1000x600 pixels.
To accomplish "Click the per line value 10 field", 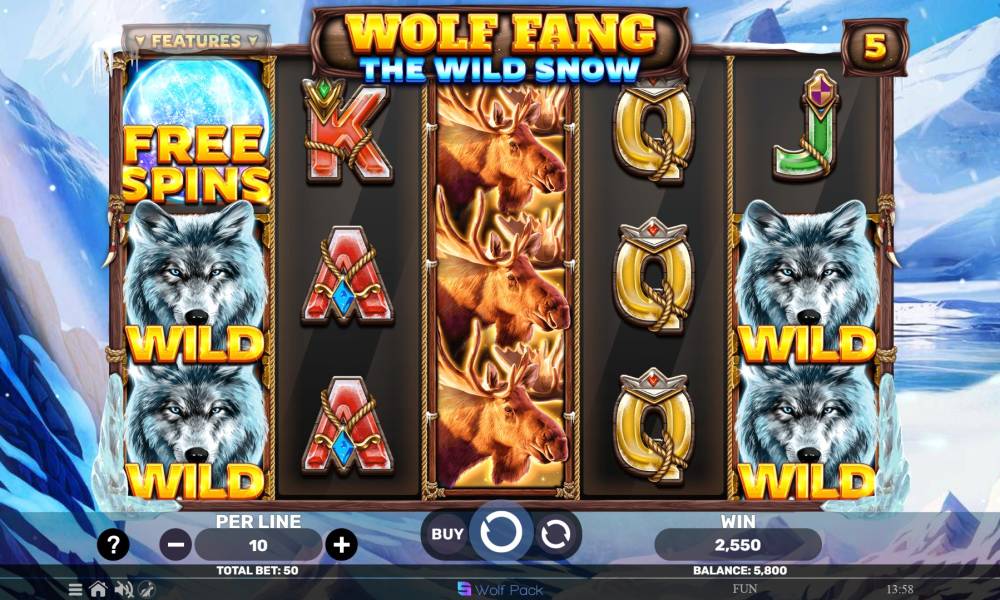I will pos(258,545).
